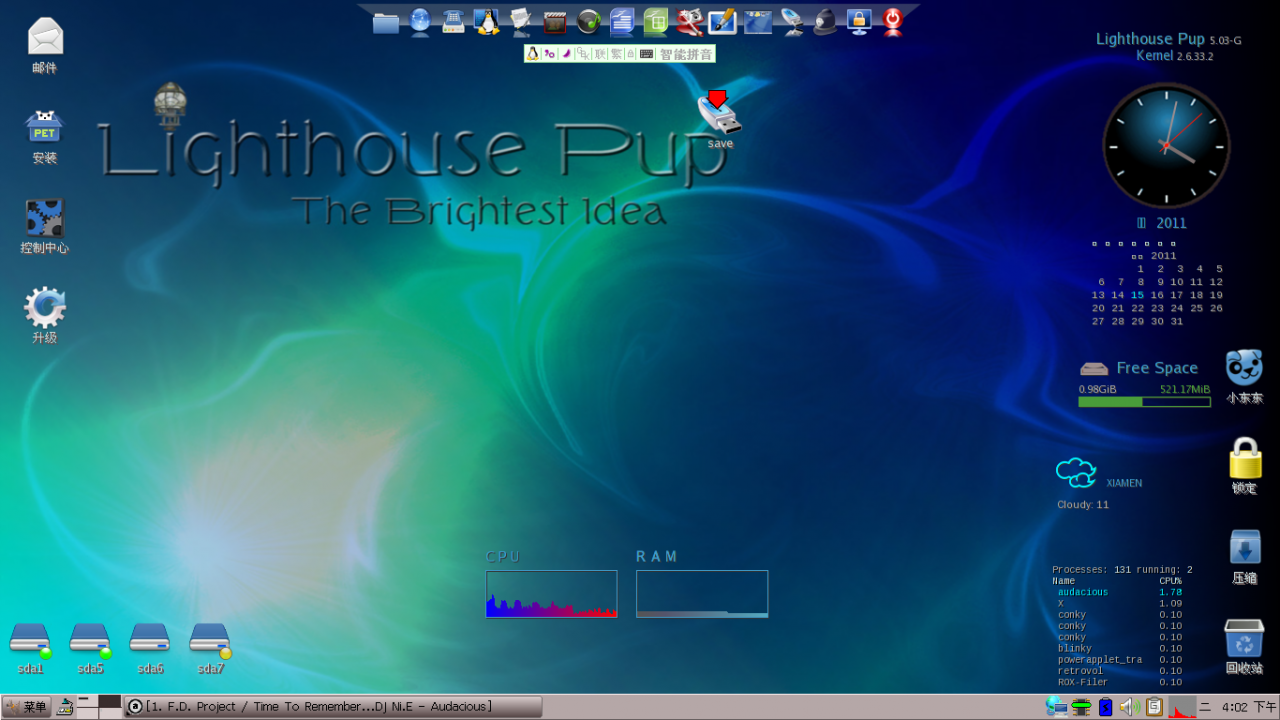
Task: Click the Tux penguin monitor dock icon
Action: click(487, 22)
